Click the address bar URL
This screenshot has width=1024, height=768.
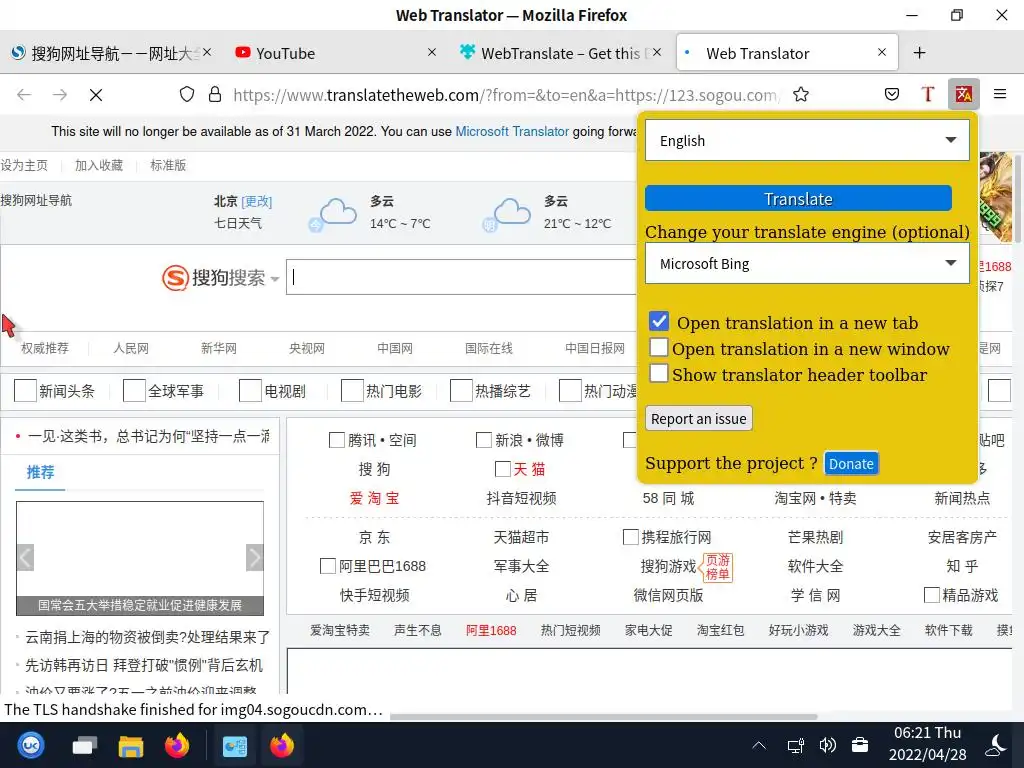pyautogui.click(x=506, y=95)
